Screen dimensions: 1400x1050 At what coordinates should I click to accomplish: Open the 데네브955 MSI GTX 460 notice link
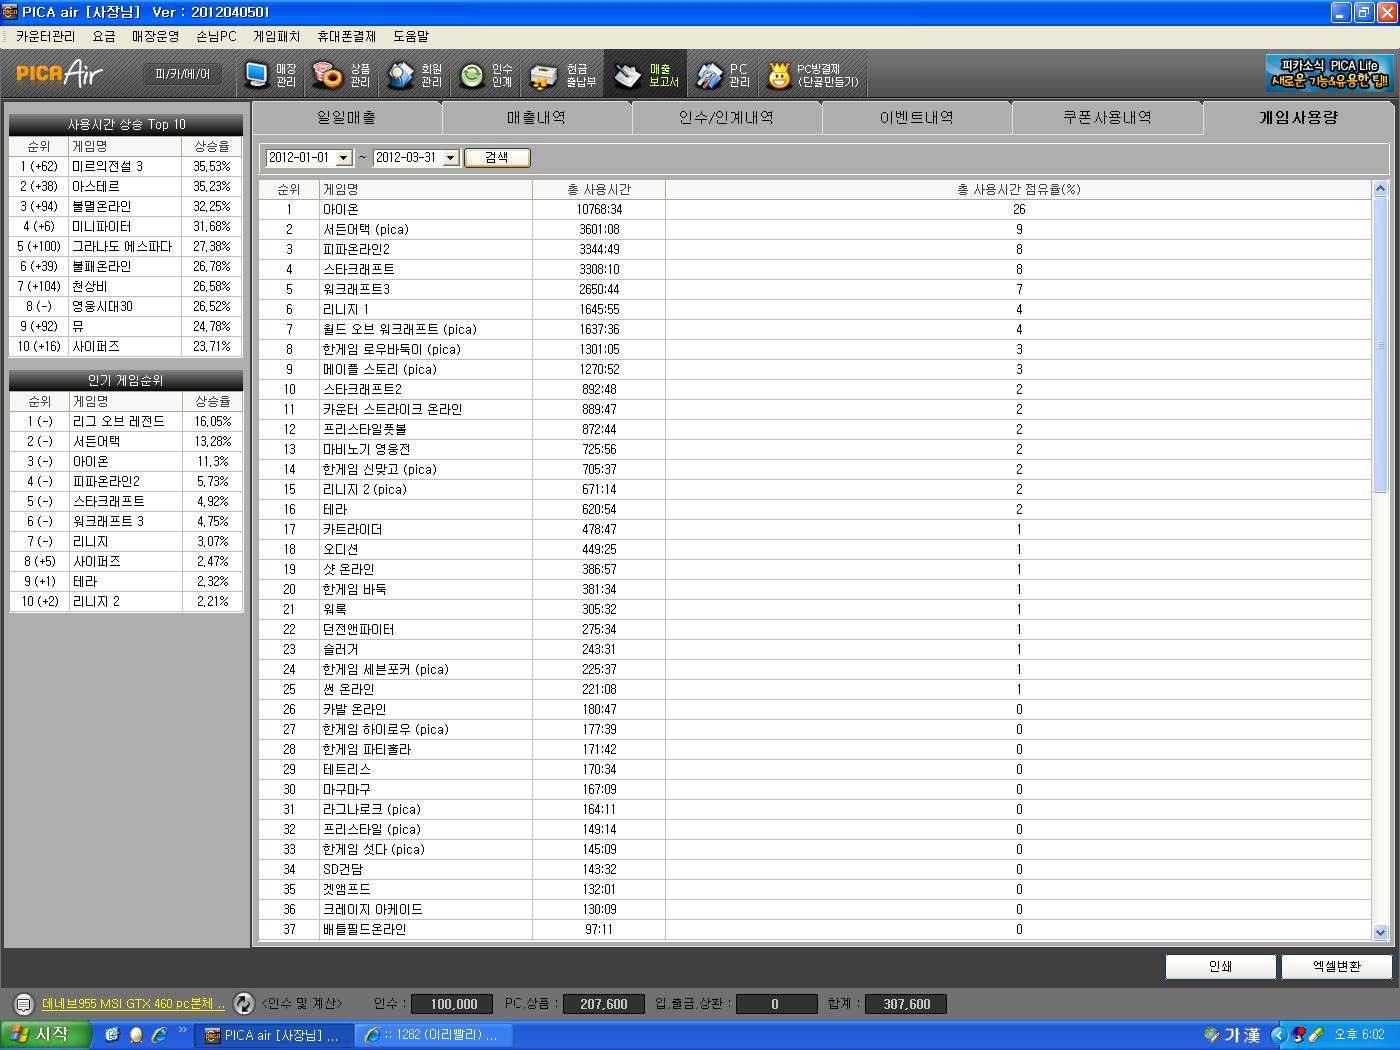tap(133, 1004)
